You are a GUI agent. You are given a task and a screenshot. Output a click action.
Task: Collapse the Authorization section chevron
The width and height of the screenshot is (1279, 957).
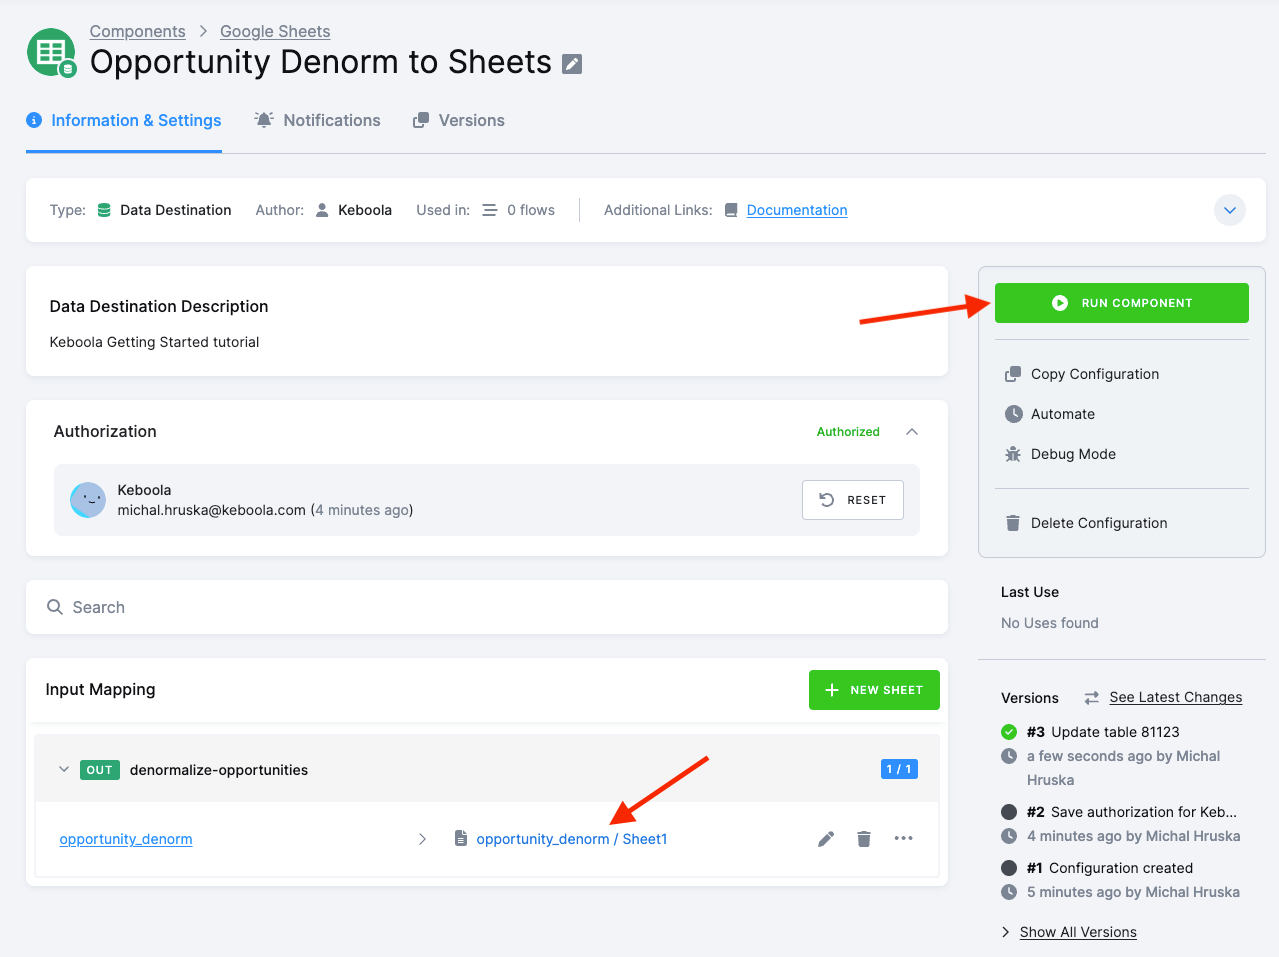point(912,432)
